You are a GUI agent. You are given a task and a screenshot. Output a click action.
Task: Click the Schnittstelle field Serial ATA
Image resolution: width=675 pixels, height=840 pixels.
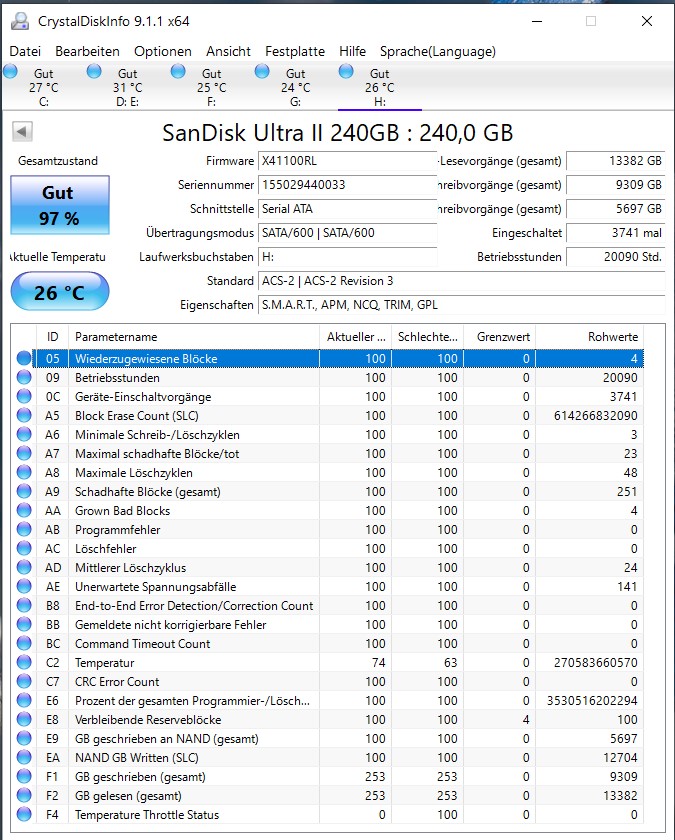point(348,209)
